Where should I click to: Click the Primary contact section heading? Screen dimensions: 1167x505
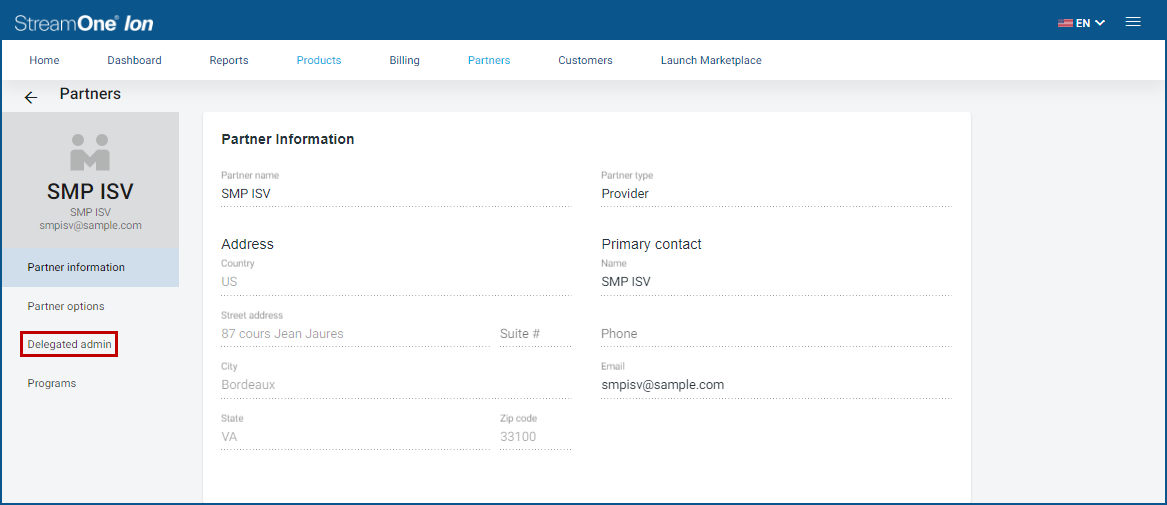pyautogui.click(x=651, y=244)
